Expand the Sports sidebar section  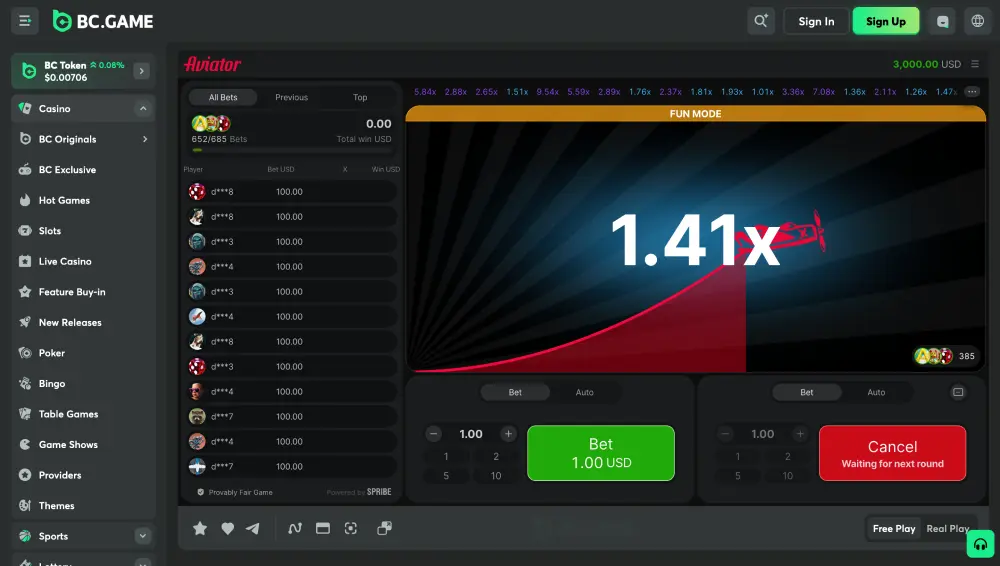[143, 536]
